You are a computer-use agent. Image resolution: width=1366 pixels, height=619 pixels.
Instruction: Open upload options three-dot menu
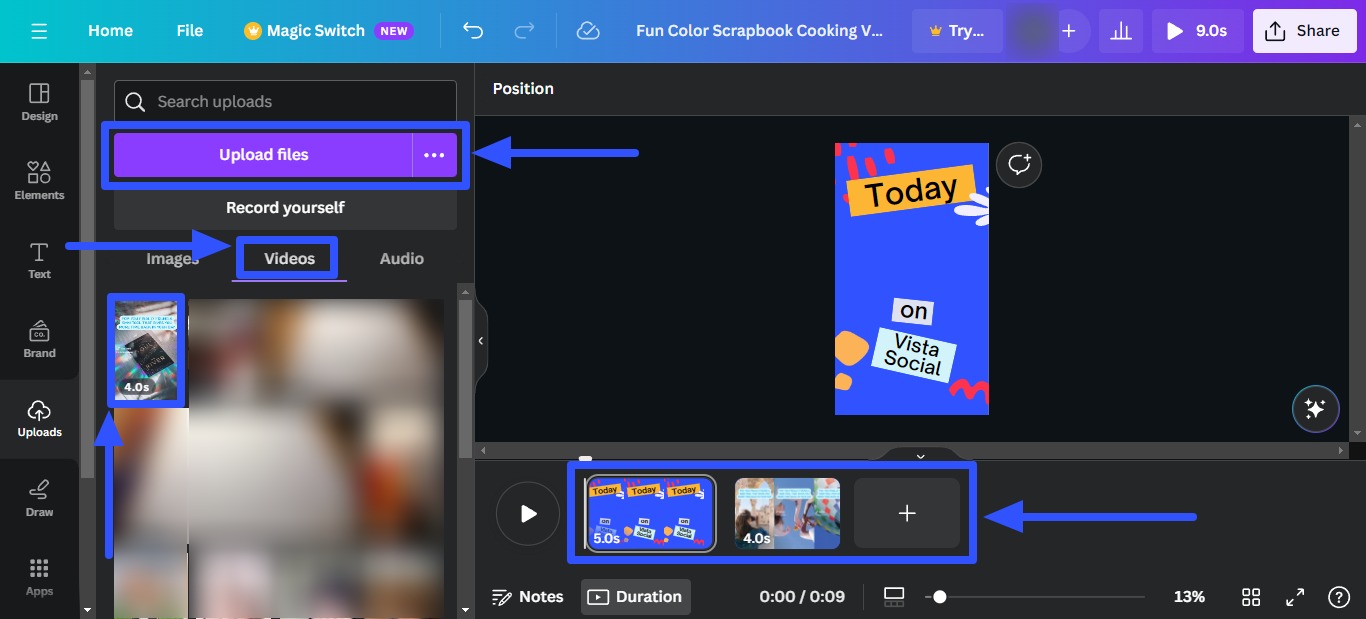(434, 155)
